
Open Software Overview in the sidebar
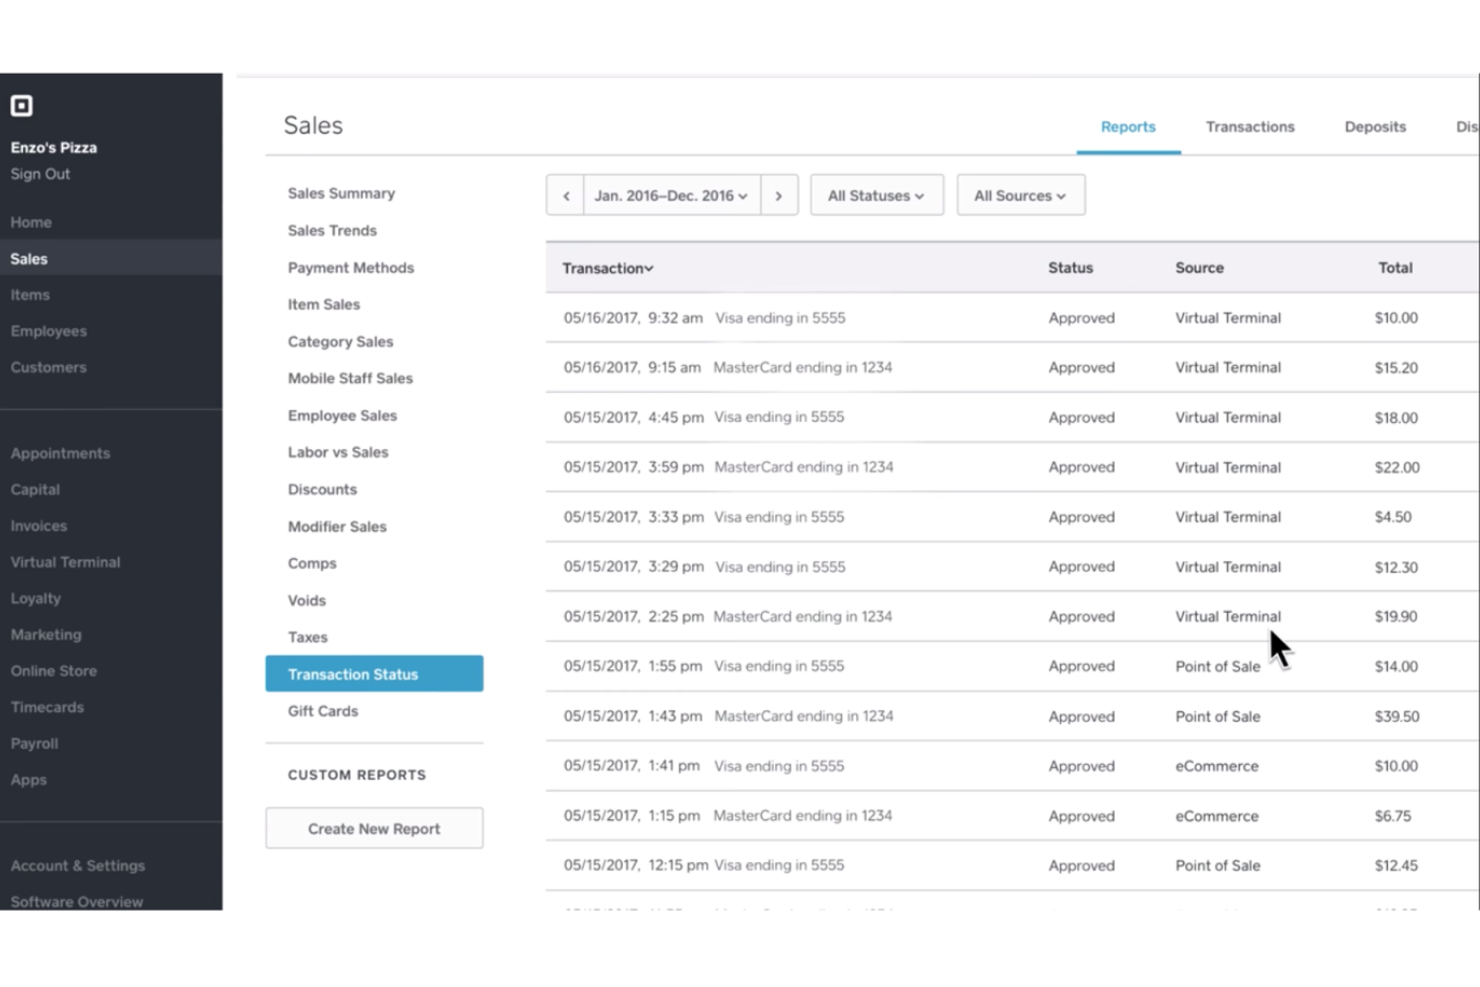pyautogui.click(x=77, y=901)
